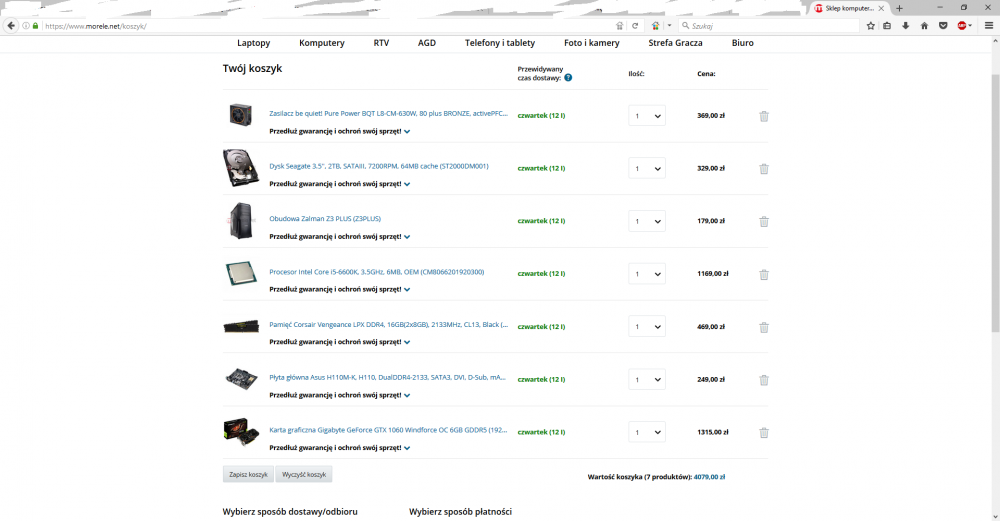1000x521 pixels.
Task: Open delivery time help question-mark icon
Action: click(x=568, y=78)
